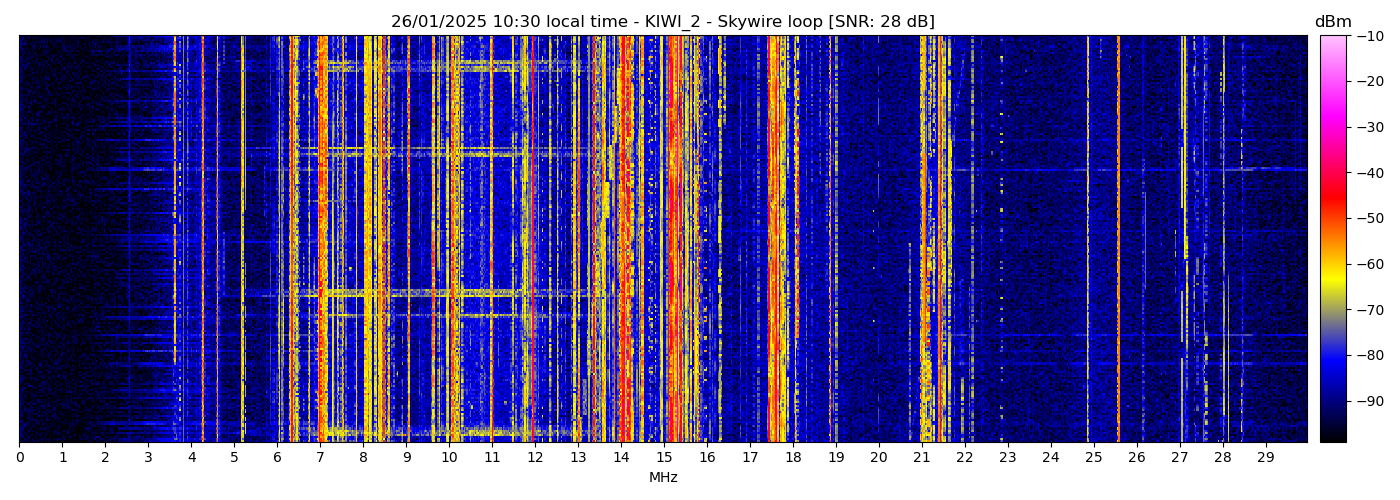Click the 25 MHz x-axis tick label
This screenshot has width=1400, height=500.
tap(1093, 457)
